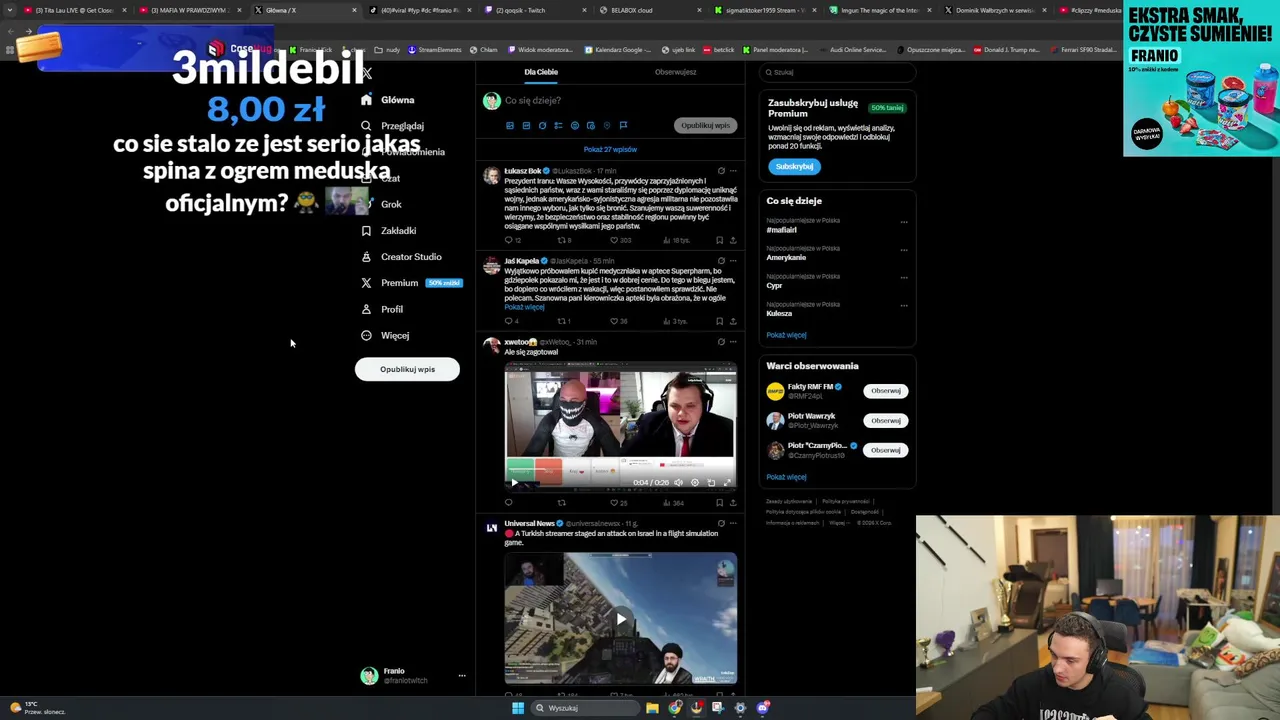Follow Fakty RMF FM with Obserwuj

885,391
